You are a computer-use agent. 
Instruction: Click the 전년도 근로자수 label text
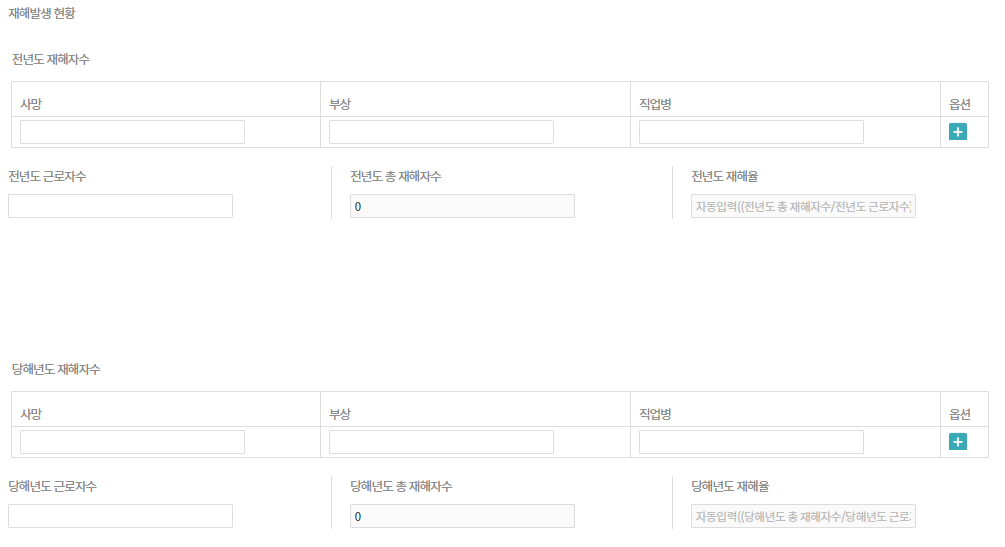[47, 177]
